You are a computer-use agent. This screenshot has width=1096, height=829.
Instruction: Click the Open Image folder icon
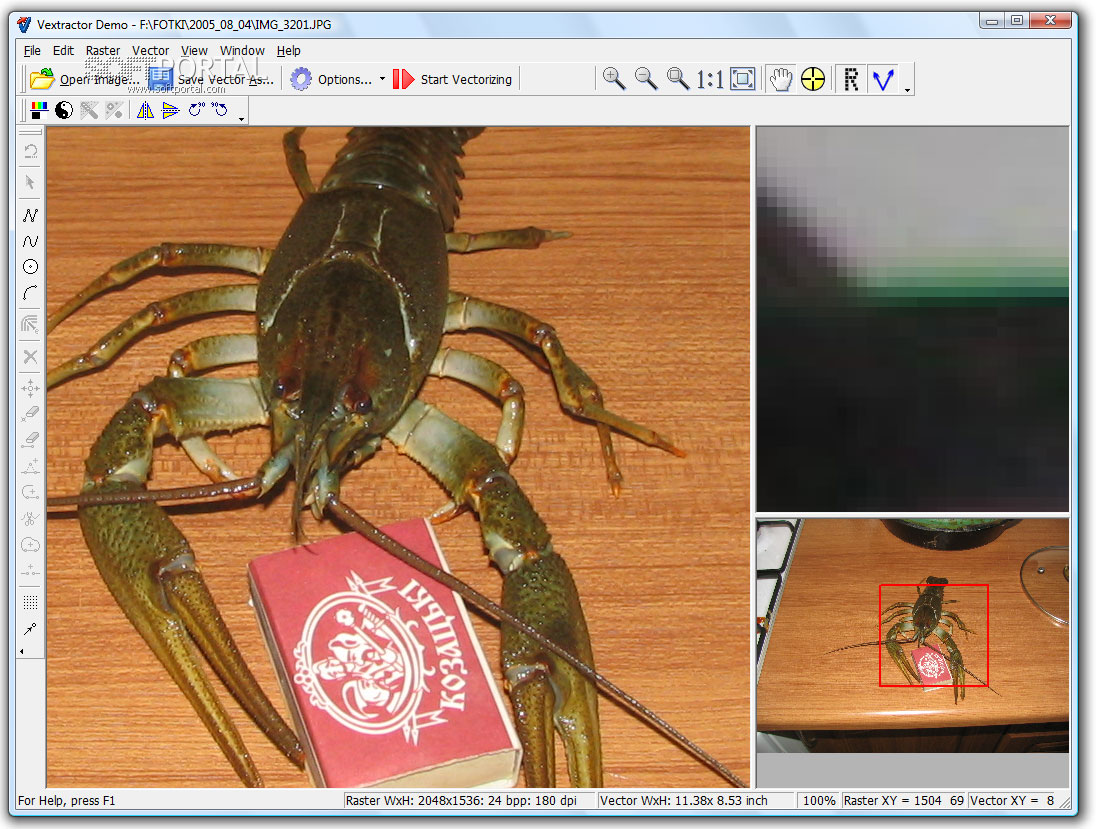click(42, 79)
